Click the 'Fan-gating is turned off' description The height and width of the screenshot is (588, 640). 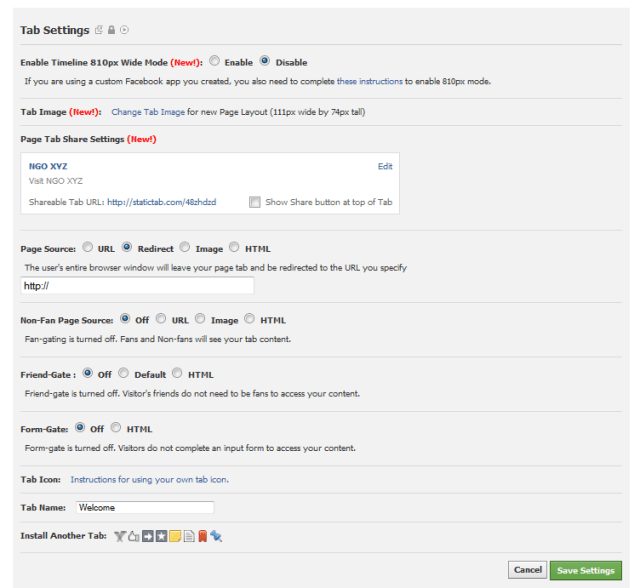tap(158, 339)
